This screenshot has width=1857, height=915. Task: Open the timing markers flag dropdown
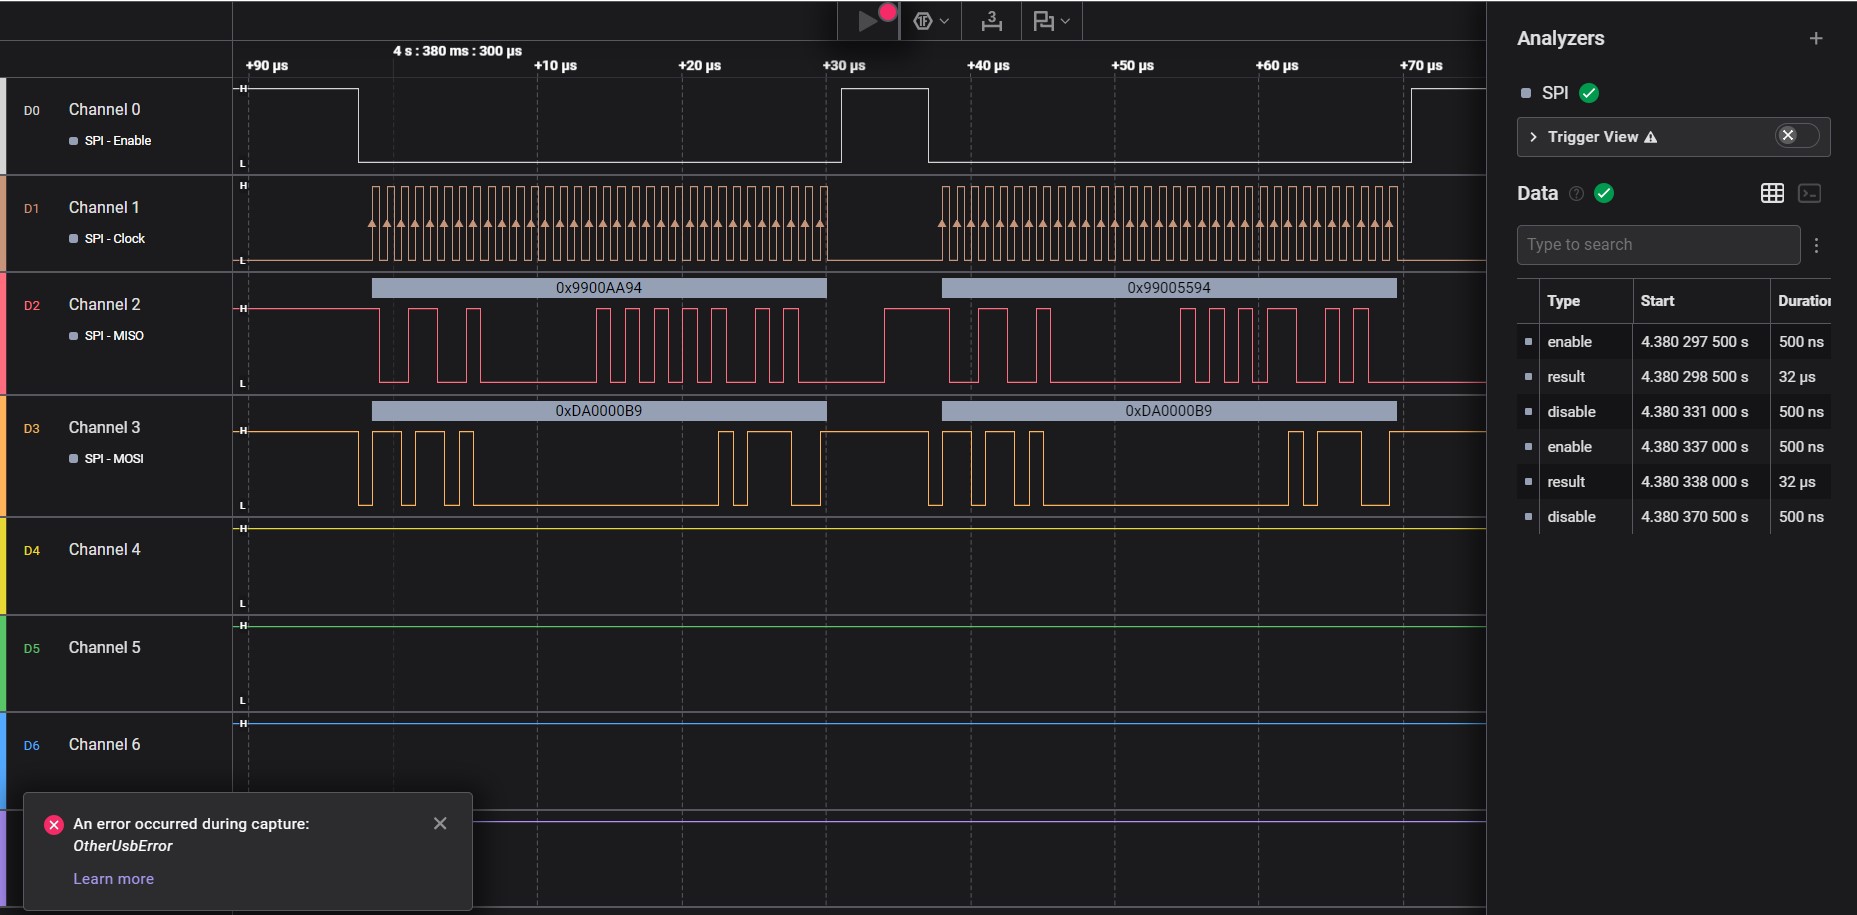click(x=1051, y=21)
